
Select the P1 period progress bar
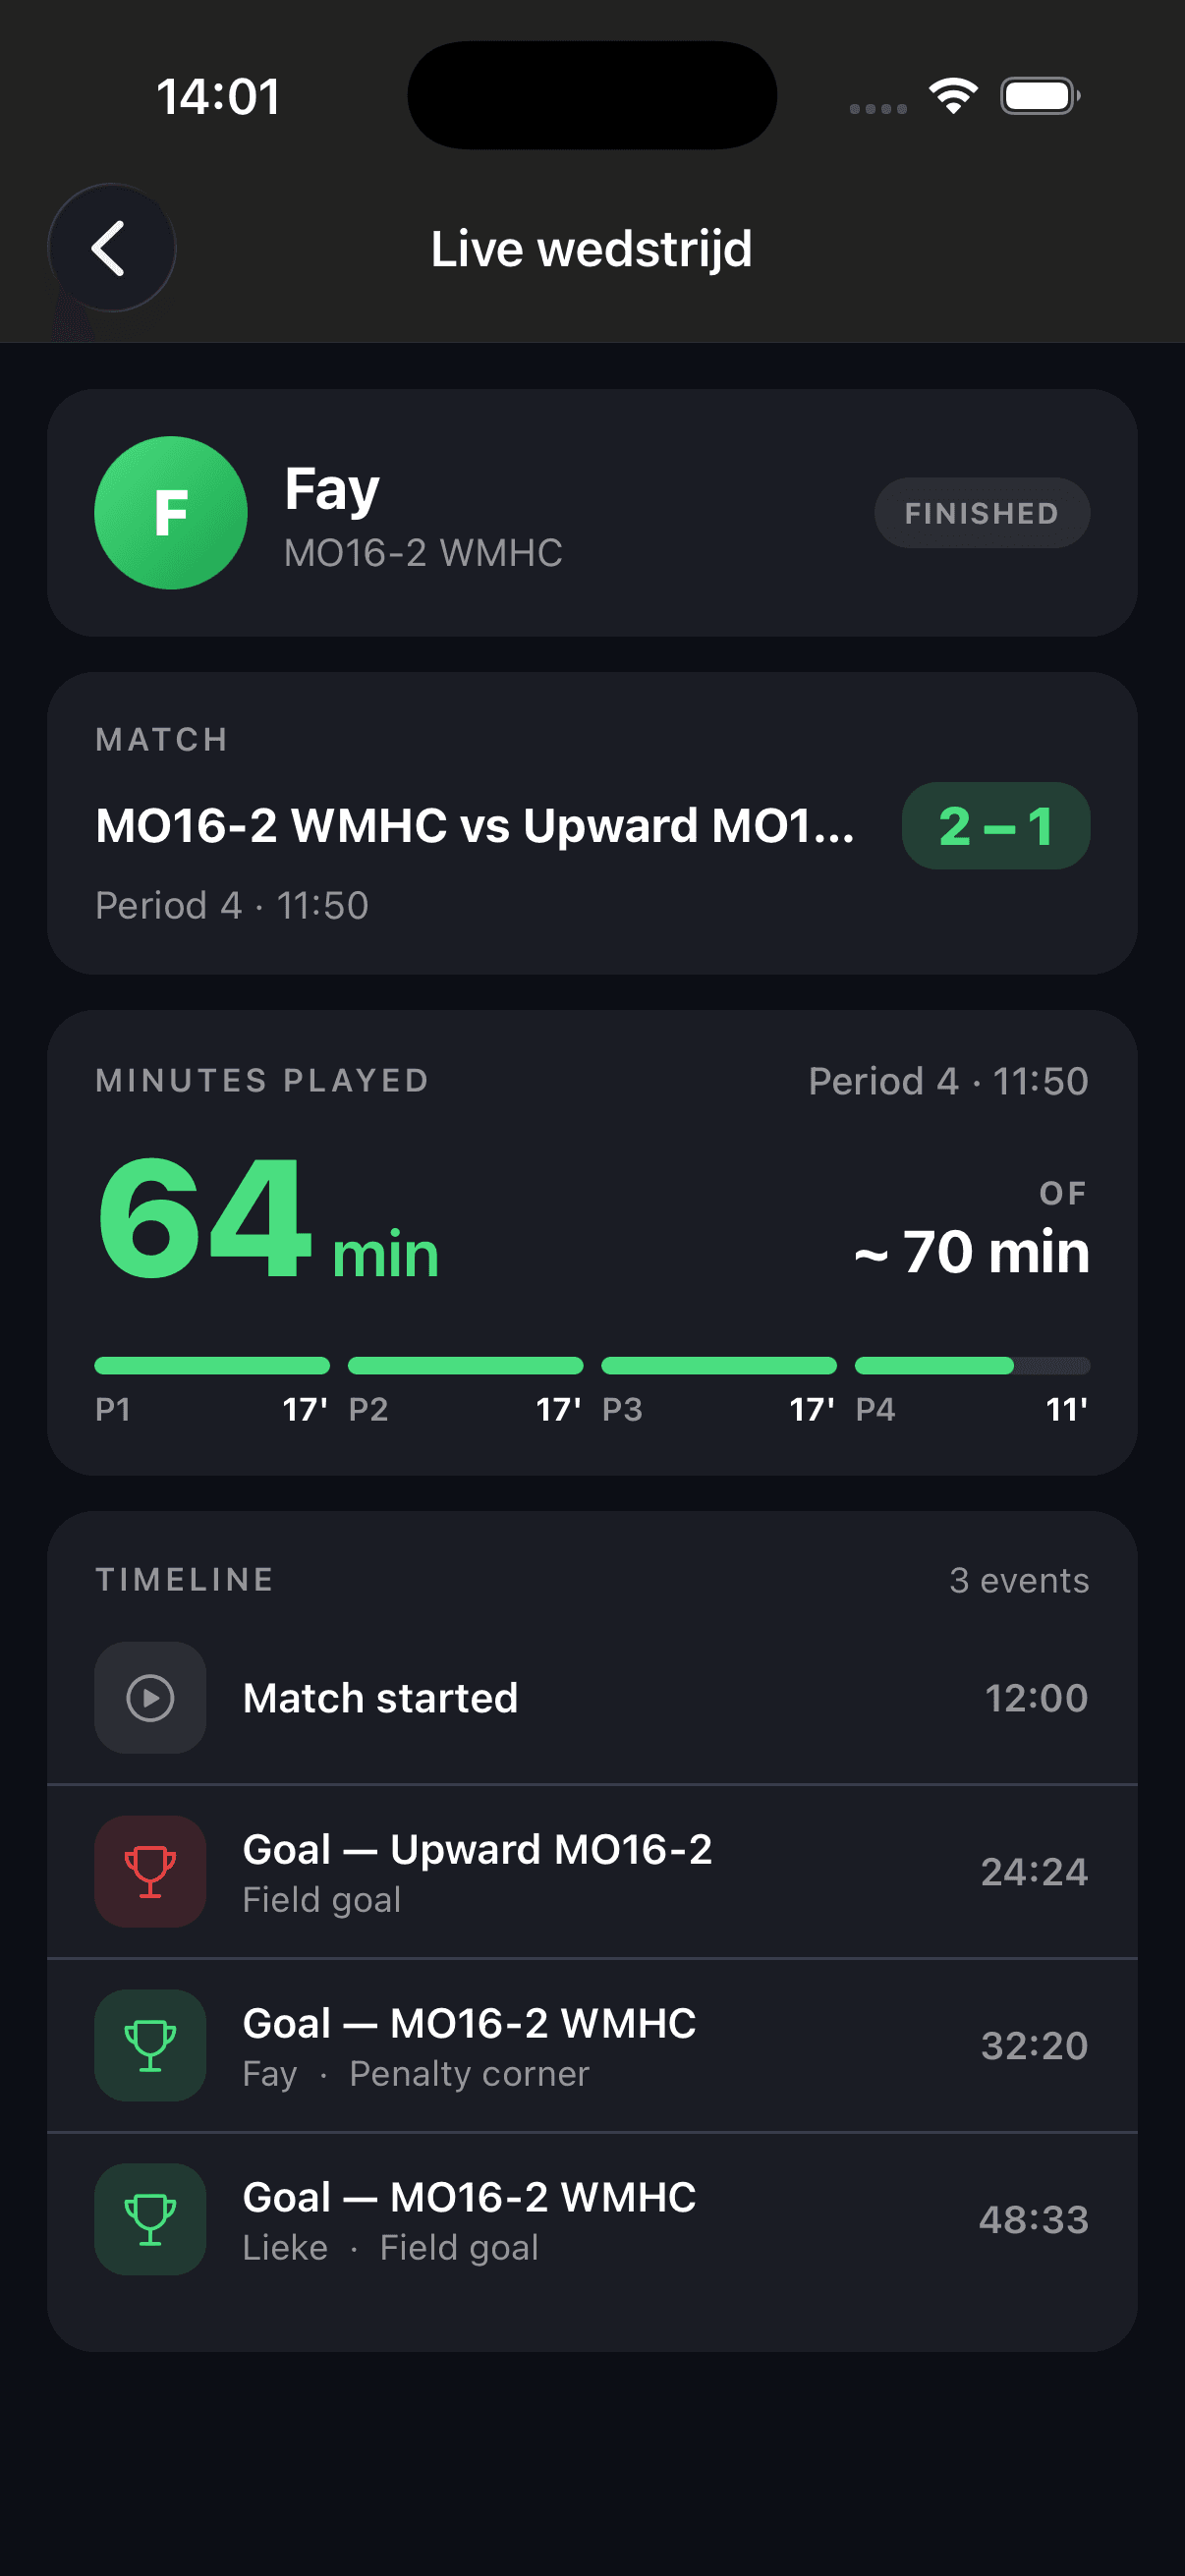pos(212,1366)
